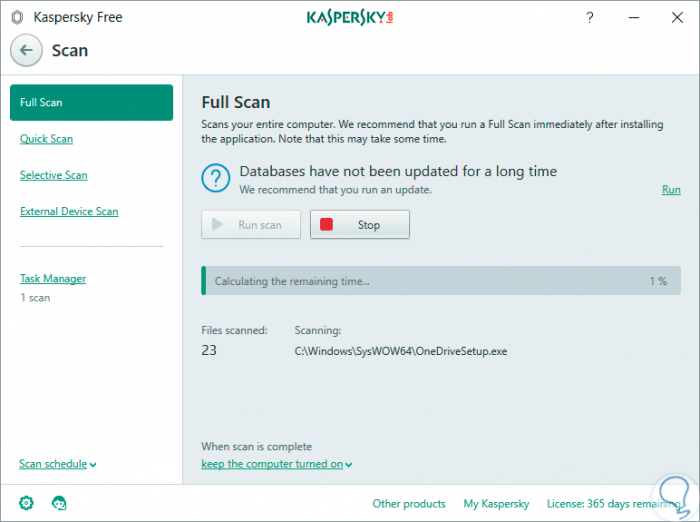The width and height of the screenshot is (700, 522).
Task: Open support using the headset face icon
Action: (59, 503)
